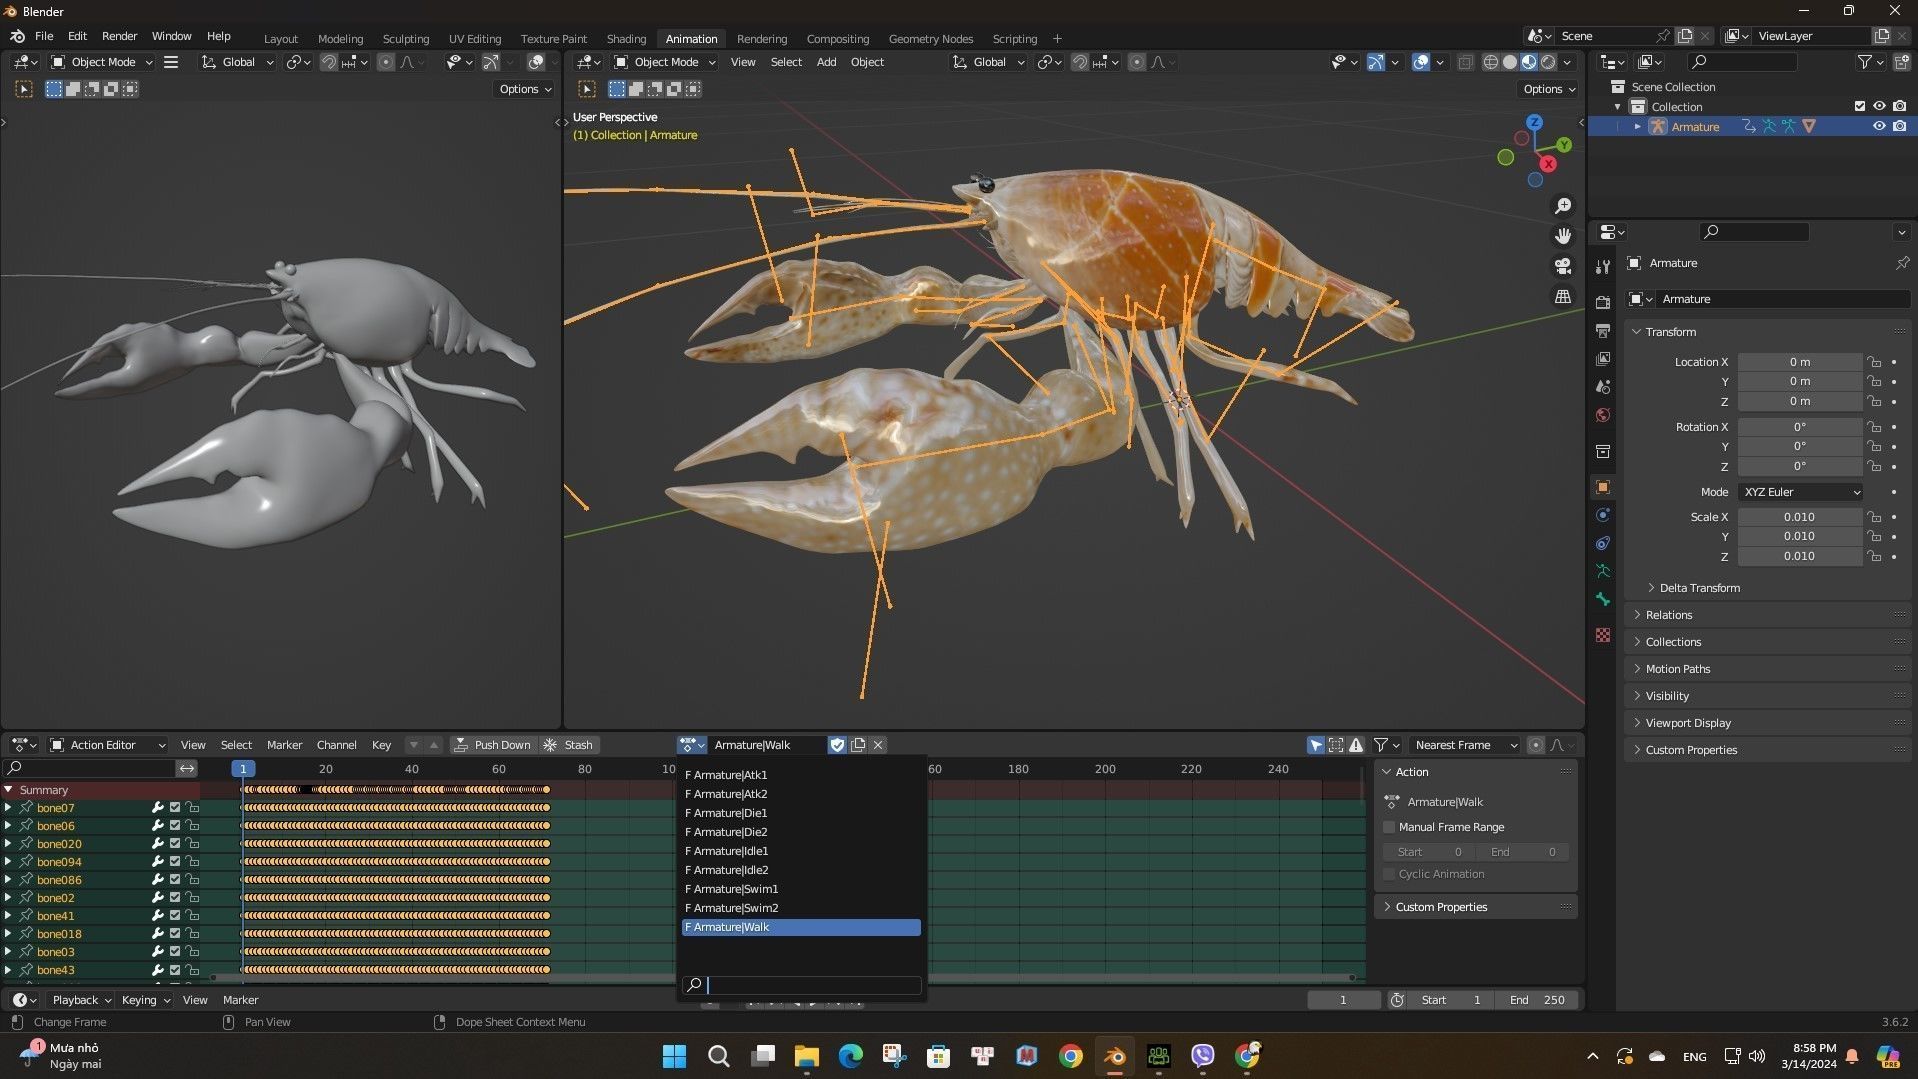Select rendered viewport shading
1918x1079 pixels.
1548,62
